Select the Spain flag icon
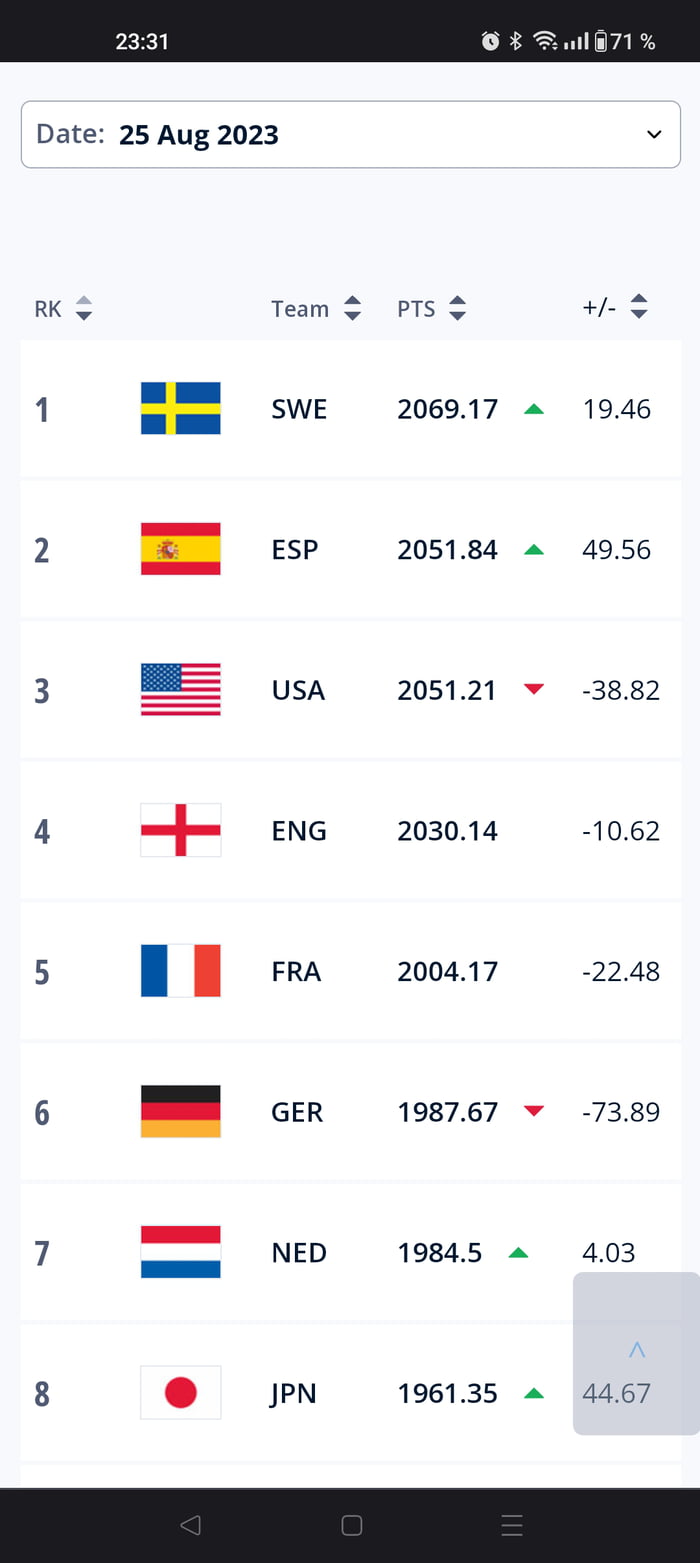This screenshot has height=1563, width=700. (x=181, y=548)
